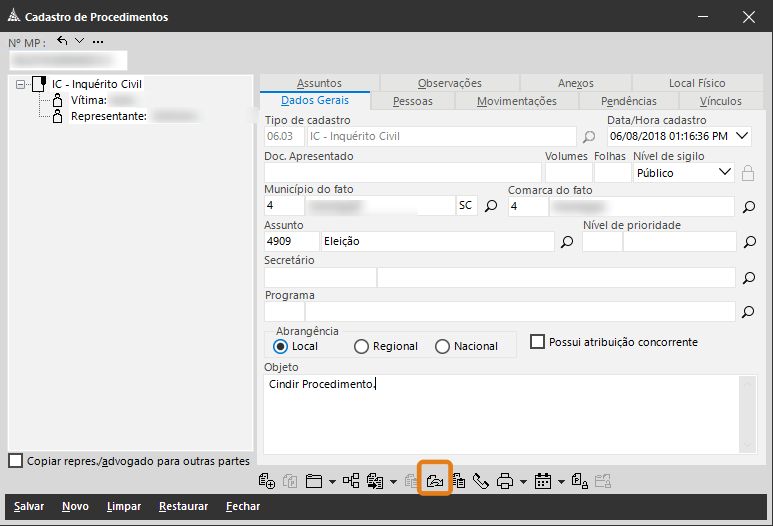The width and height of the screenshot is (773, 526).
Task: Click Secretário lookup magnifier
Action: (x=749, y=278)
